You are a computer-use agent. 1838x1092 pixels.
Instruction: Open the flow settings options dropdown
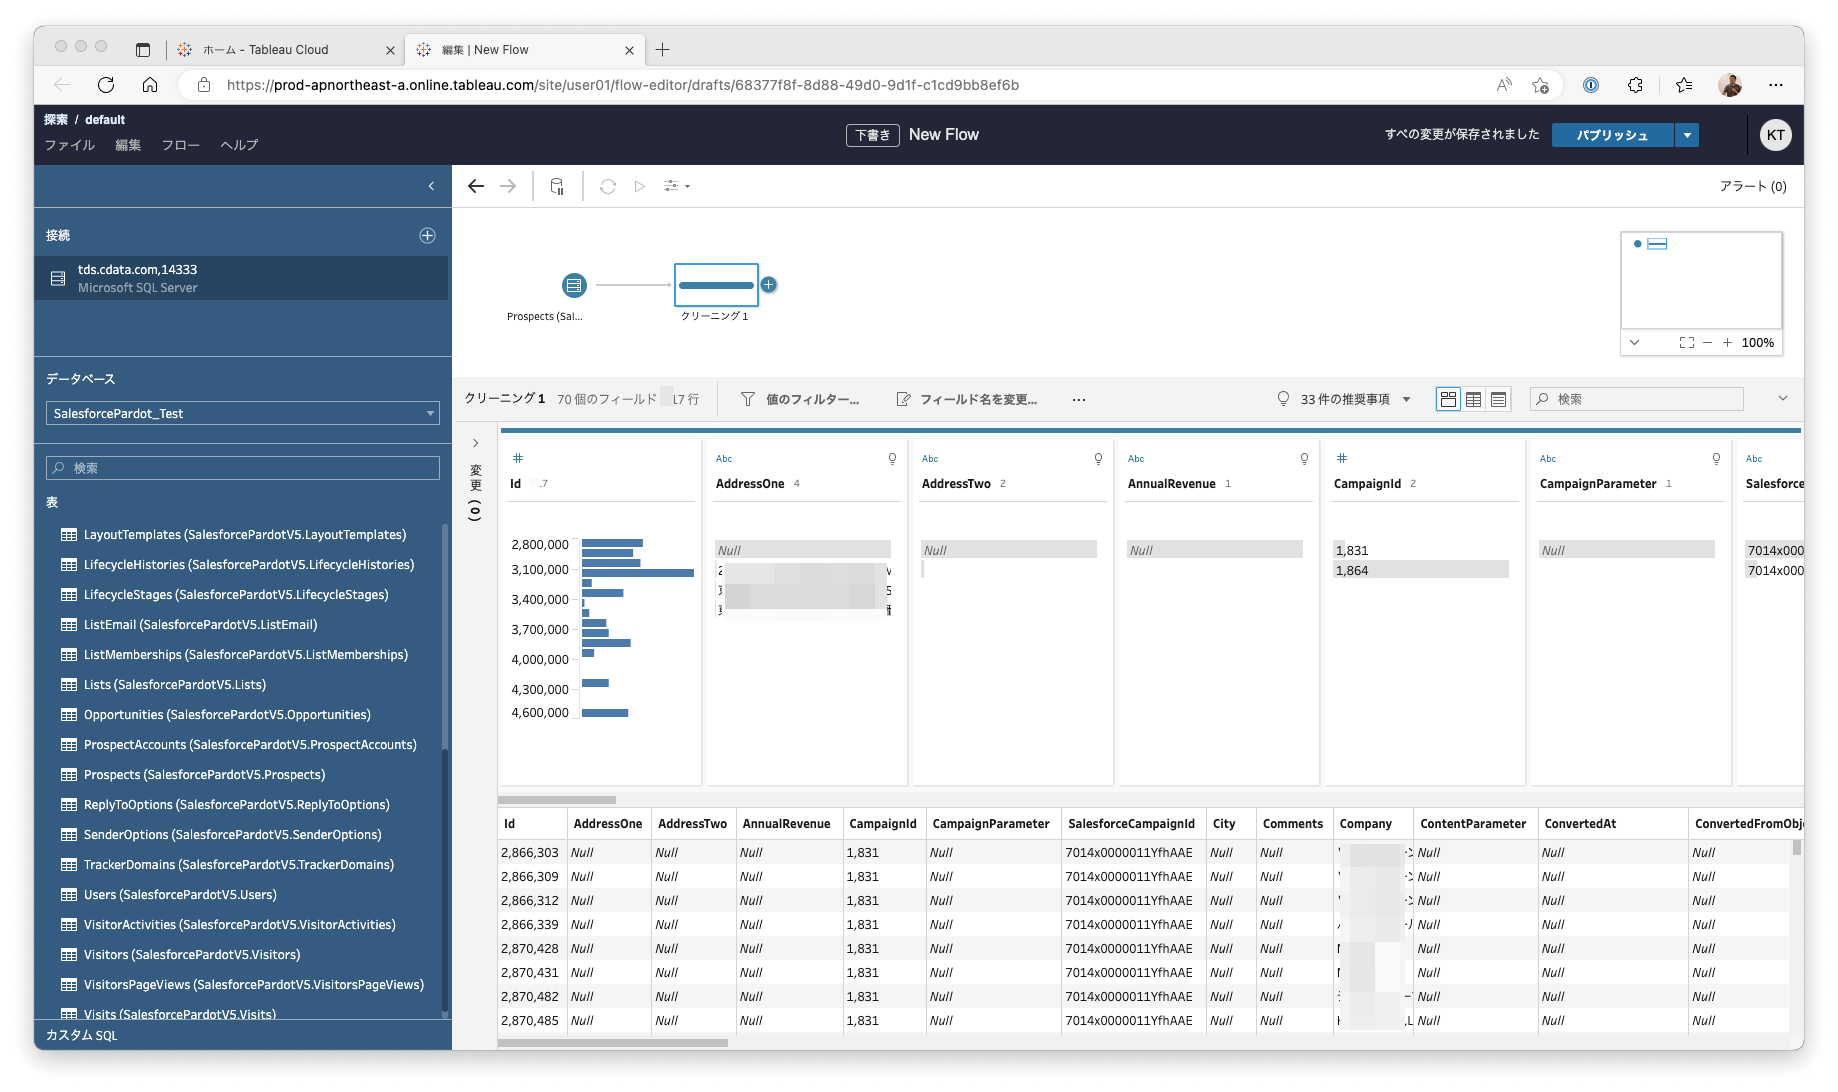pos(677,186)
